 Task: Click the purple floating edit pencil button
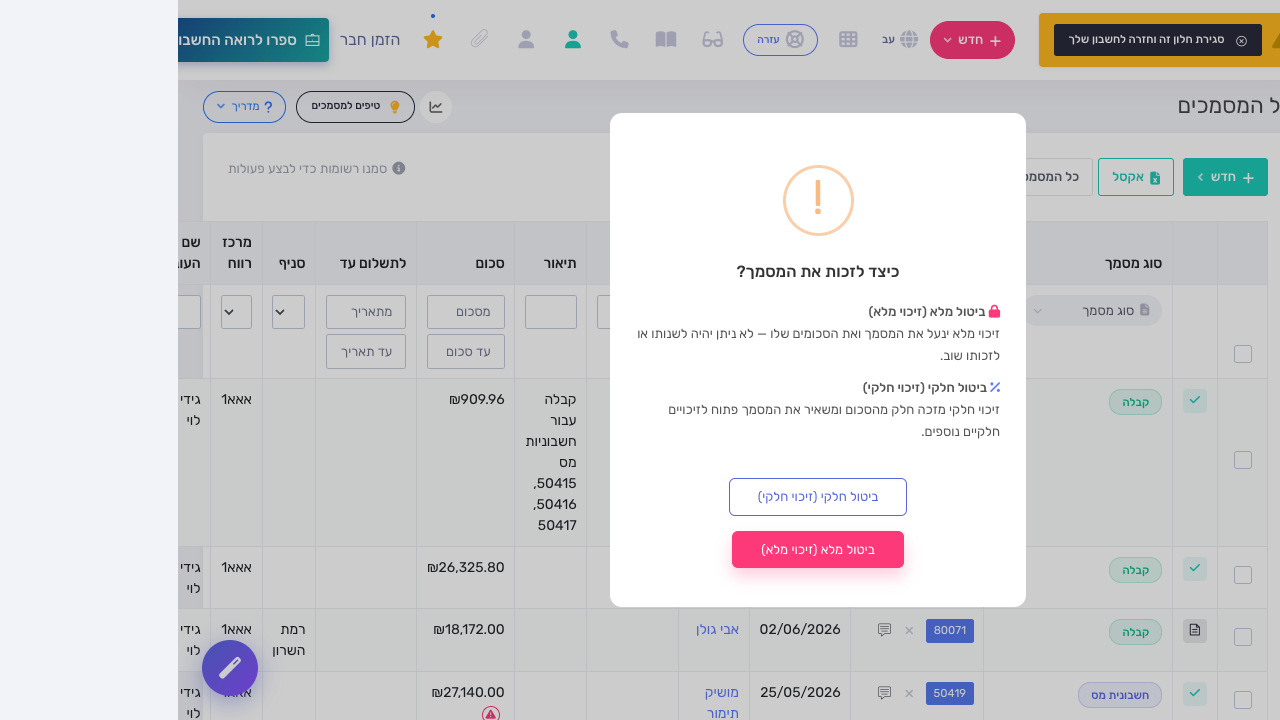(x=230, y=668)
